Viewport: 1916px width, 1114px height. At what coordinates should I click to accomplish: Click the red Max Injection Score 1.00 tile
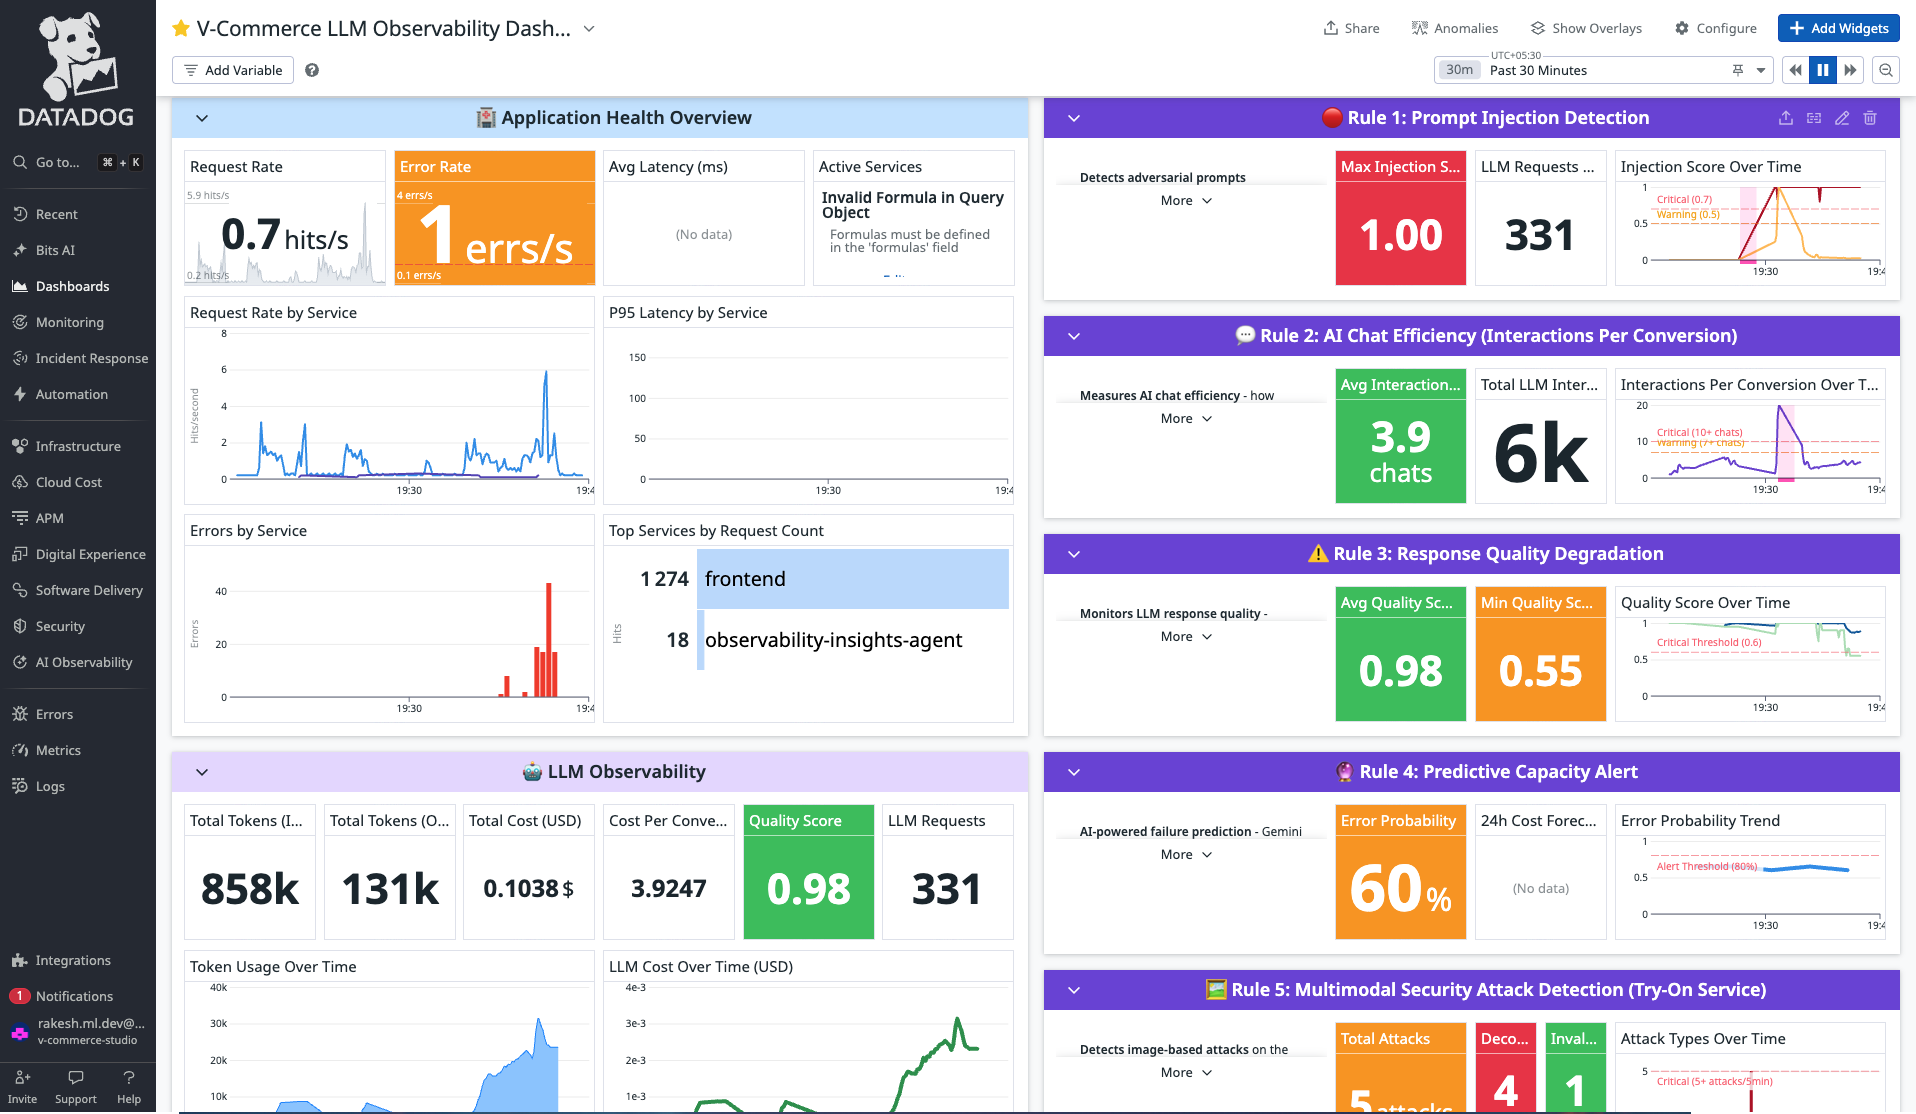(1400, 218)
